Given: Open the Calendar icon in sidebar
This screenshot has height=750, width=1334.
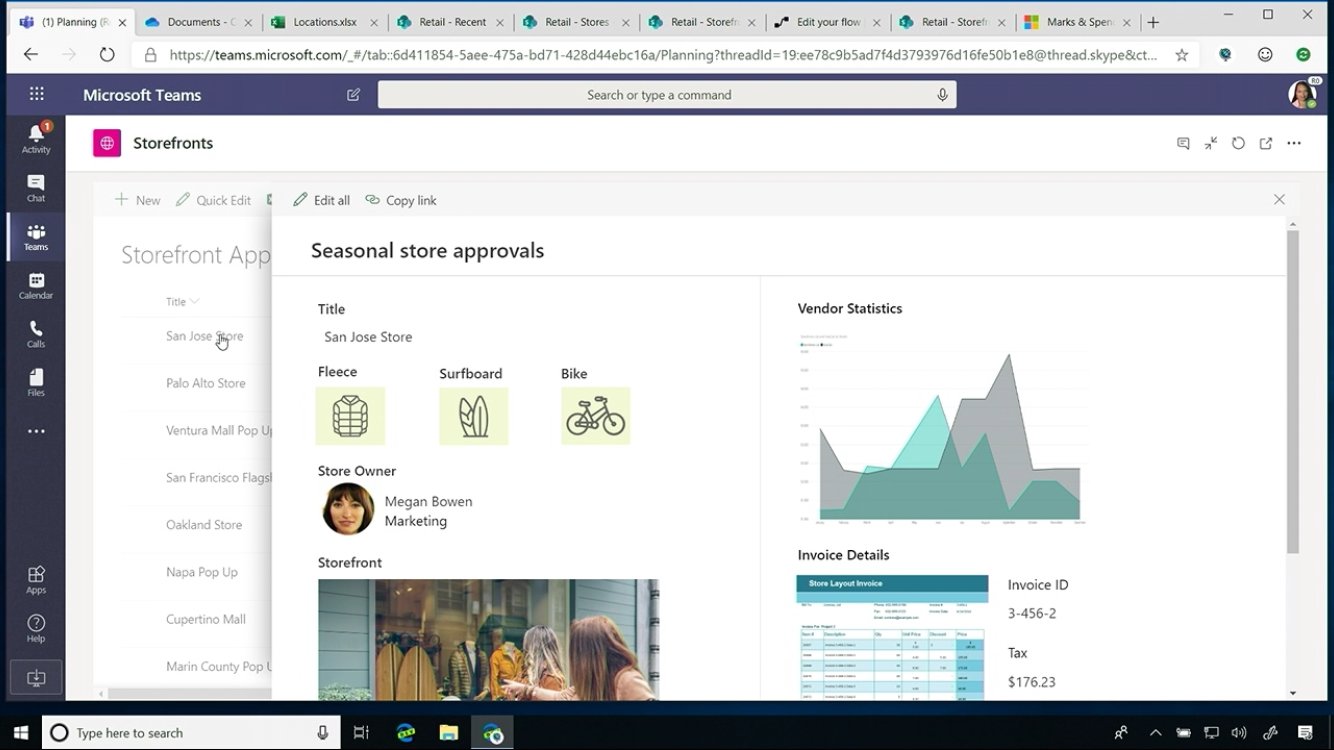Looking at the screenshot, I should (36, 285).
